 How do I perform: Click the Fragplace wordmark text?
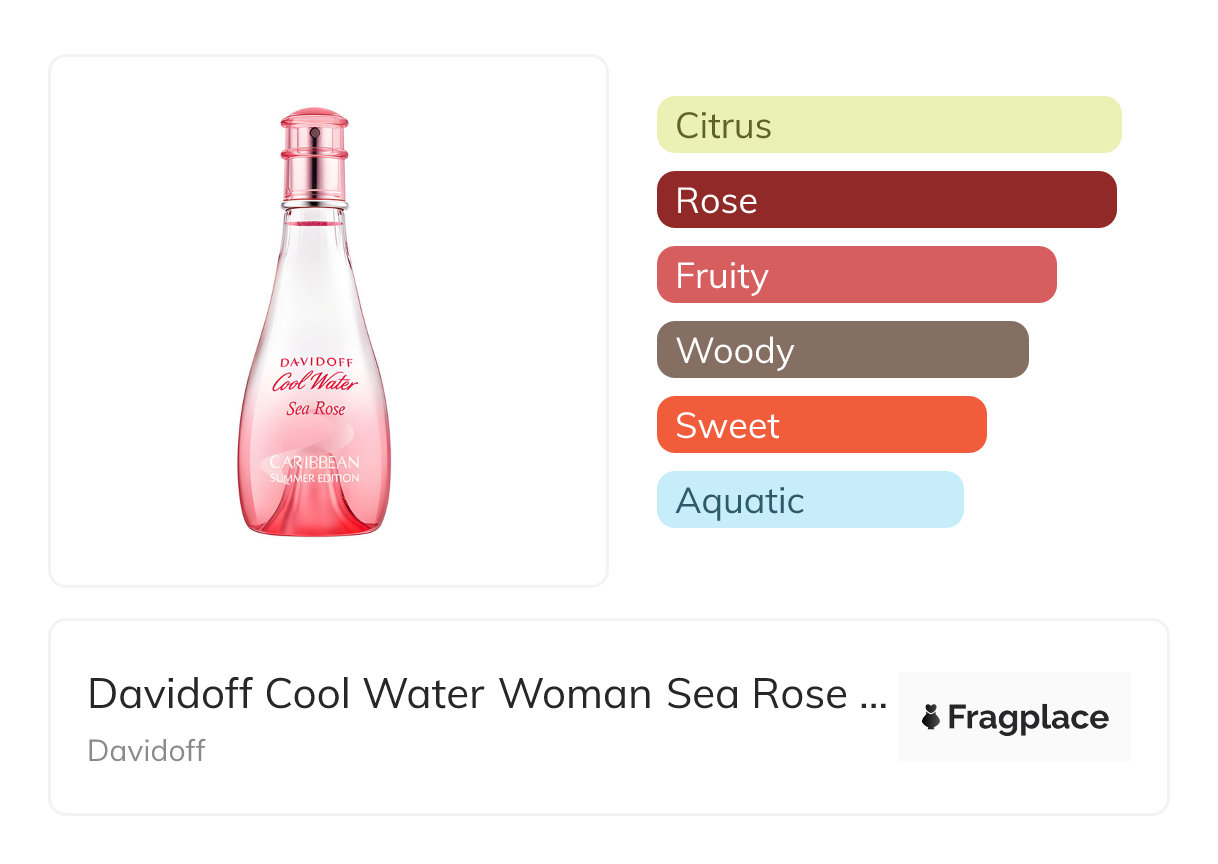pos(1028,717)
